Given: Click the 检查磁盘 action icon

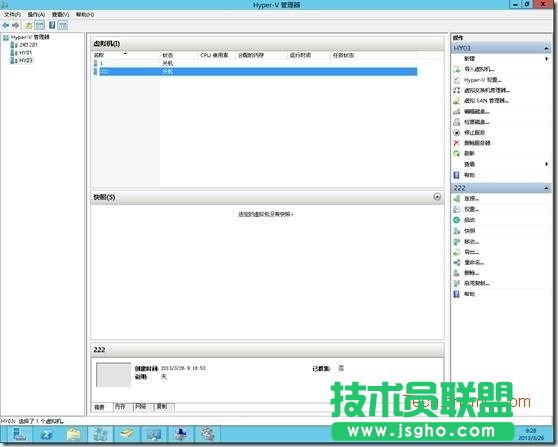Looking at the screenshot, I should (x=457, y=122).
